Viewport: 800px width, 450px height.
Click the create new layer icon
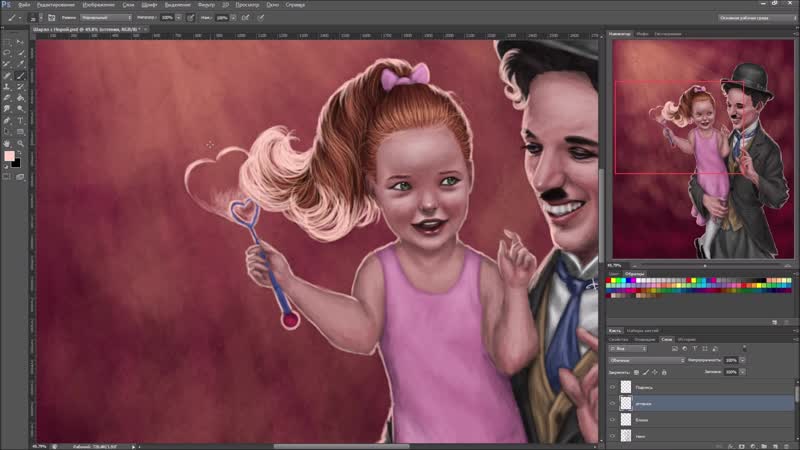tap(775, 446)
